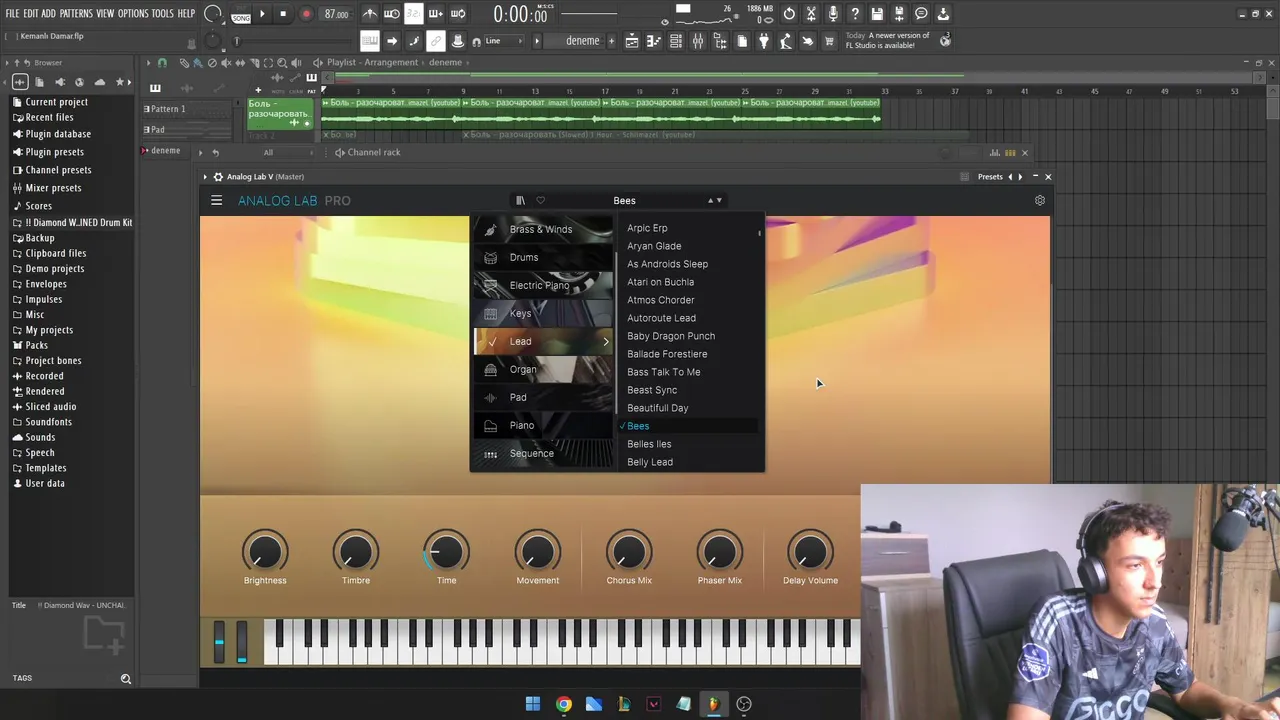Select the Drums category

click(543, 257)
